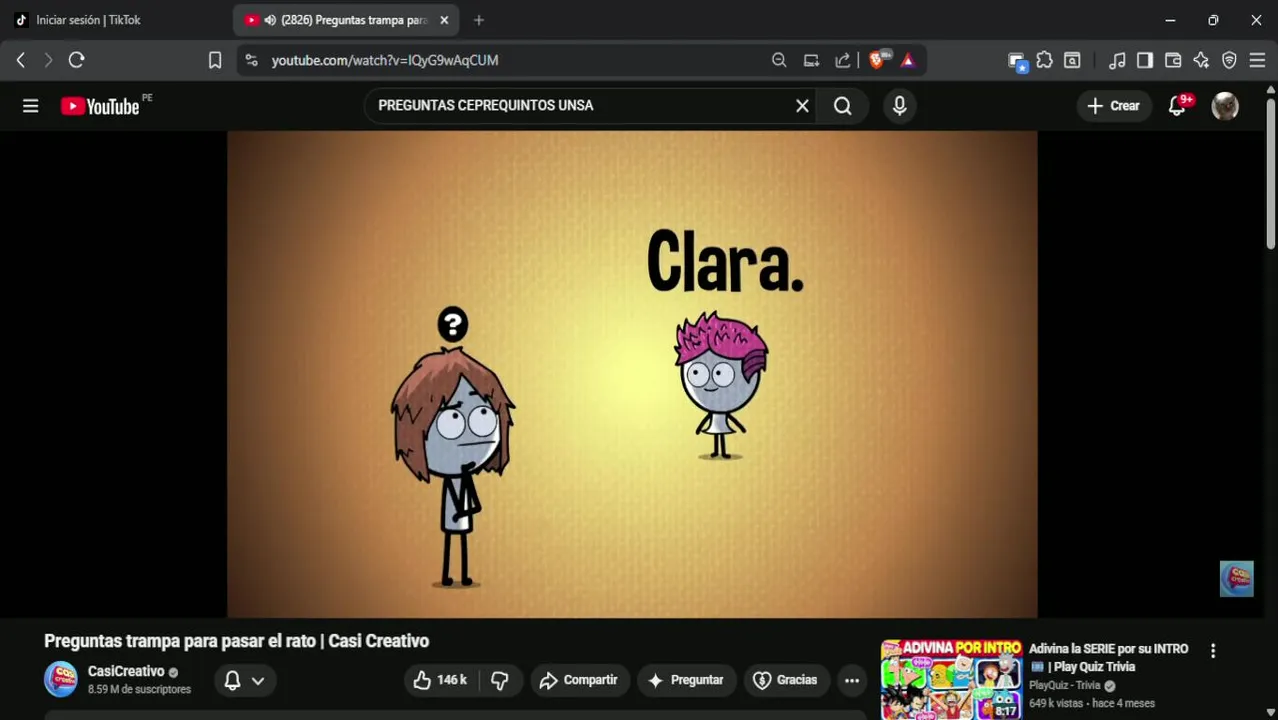
Task: Install or cast page with screen icon
Action: 811,60
